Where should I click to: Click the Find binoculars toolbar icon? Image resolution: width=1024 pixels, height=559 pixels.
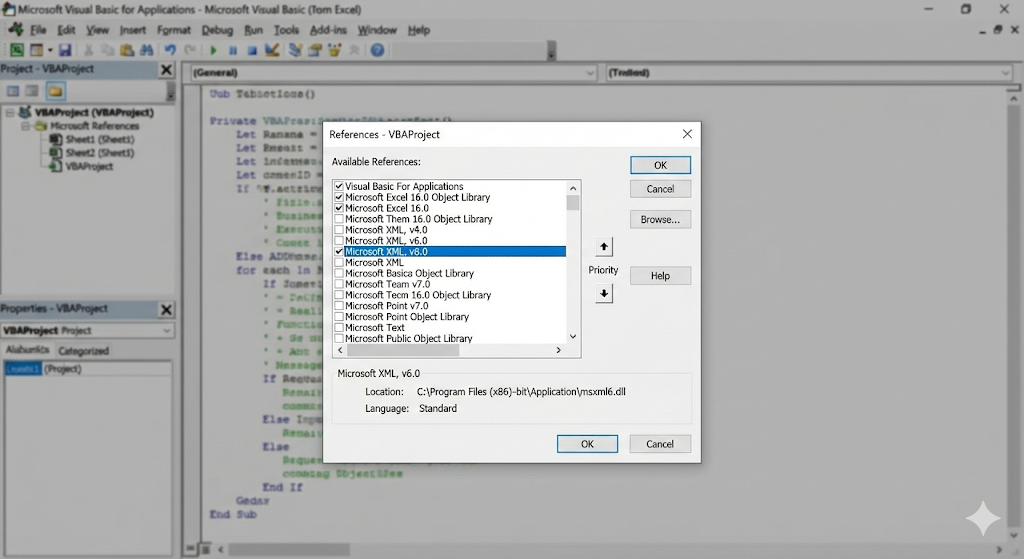147,50
